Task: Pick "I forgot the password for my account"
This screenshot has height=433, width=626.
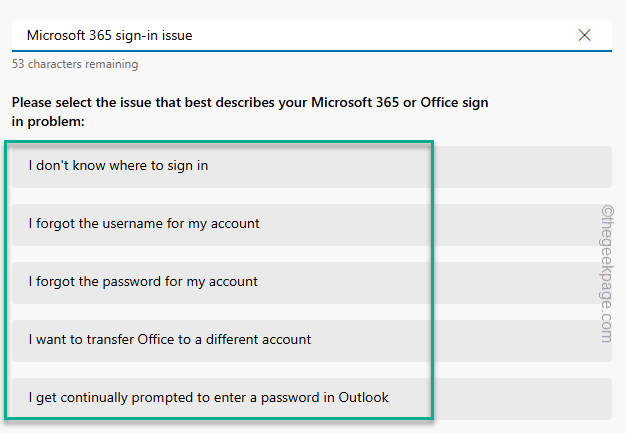Action: coord(311,283)
